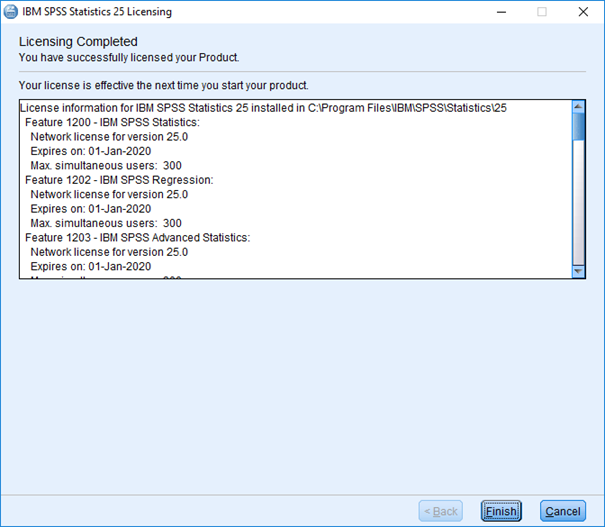Click 'Network license for version 25.0' under Feature 1203
The image size is (605, 527).
(x=109, y=252)
